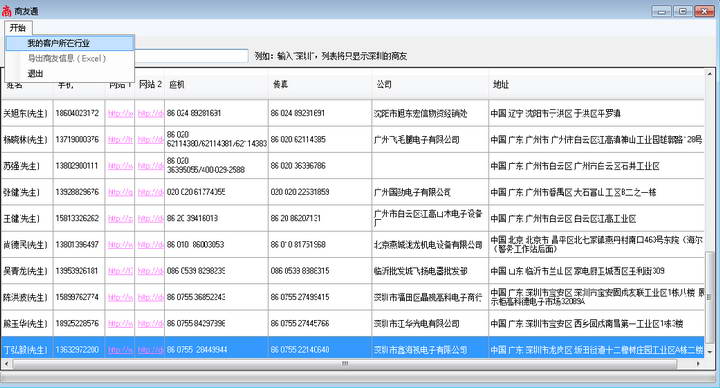The image size is (720, 388).
Task: Click fax cell 86 020 62114385
Action: coord(320,140)
